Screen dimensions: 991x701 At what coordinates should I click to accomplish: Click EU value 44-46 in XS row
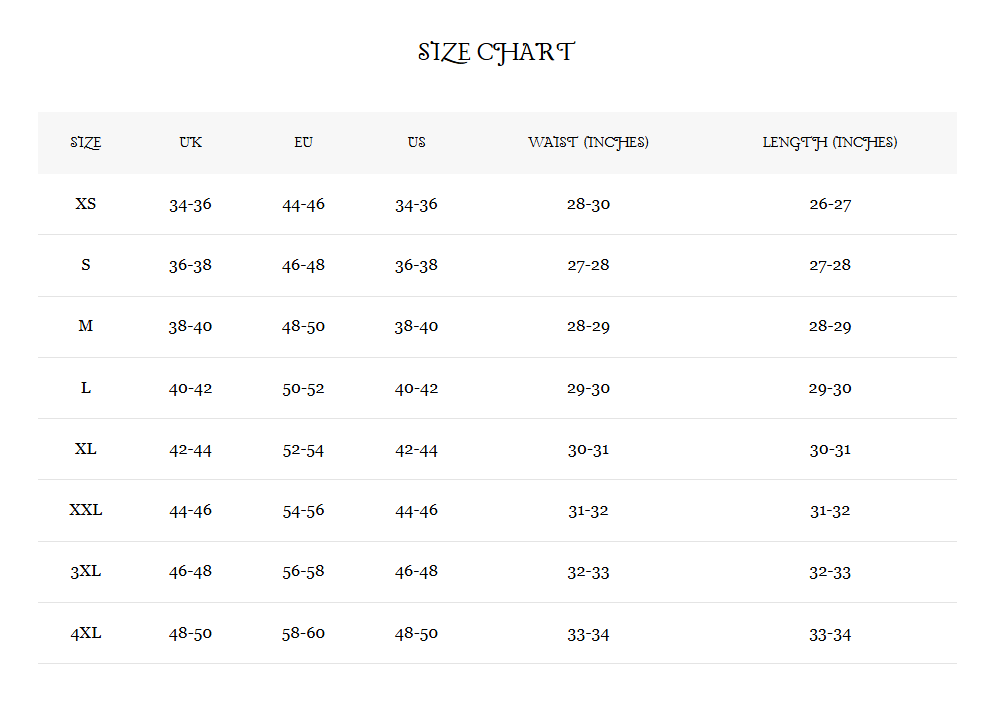[303, 204]
